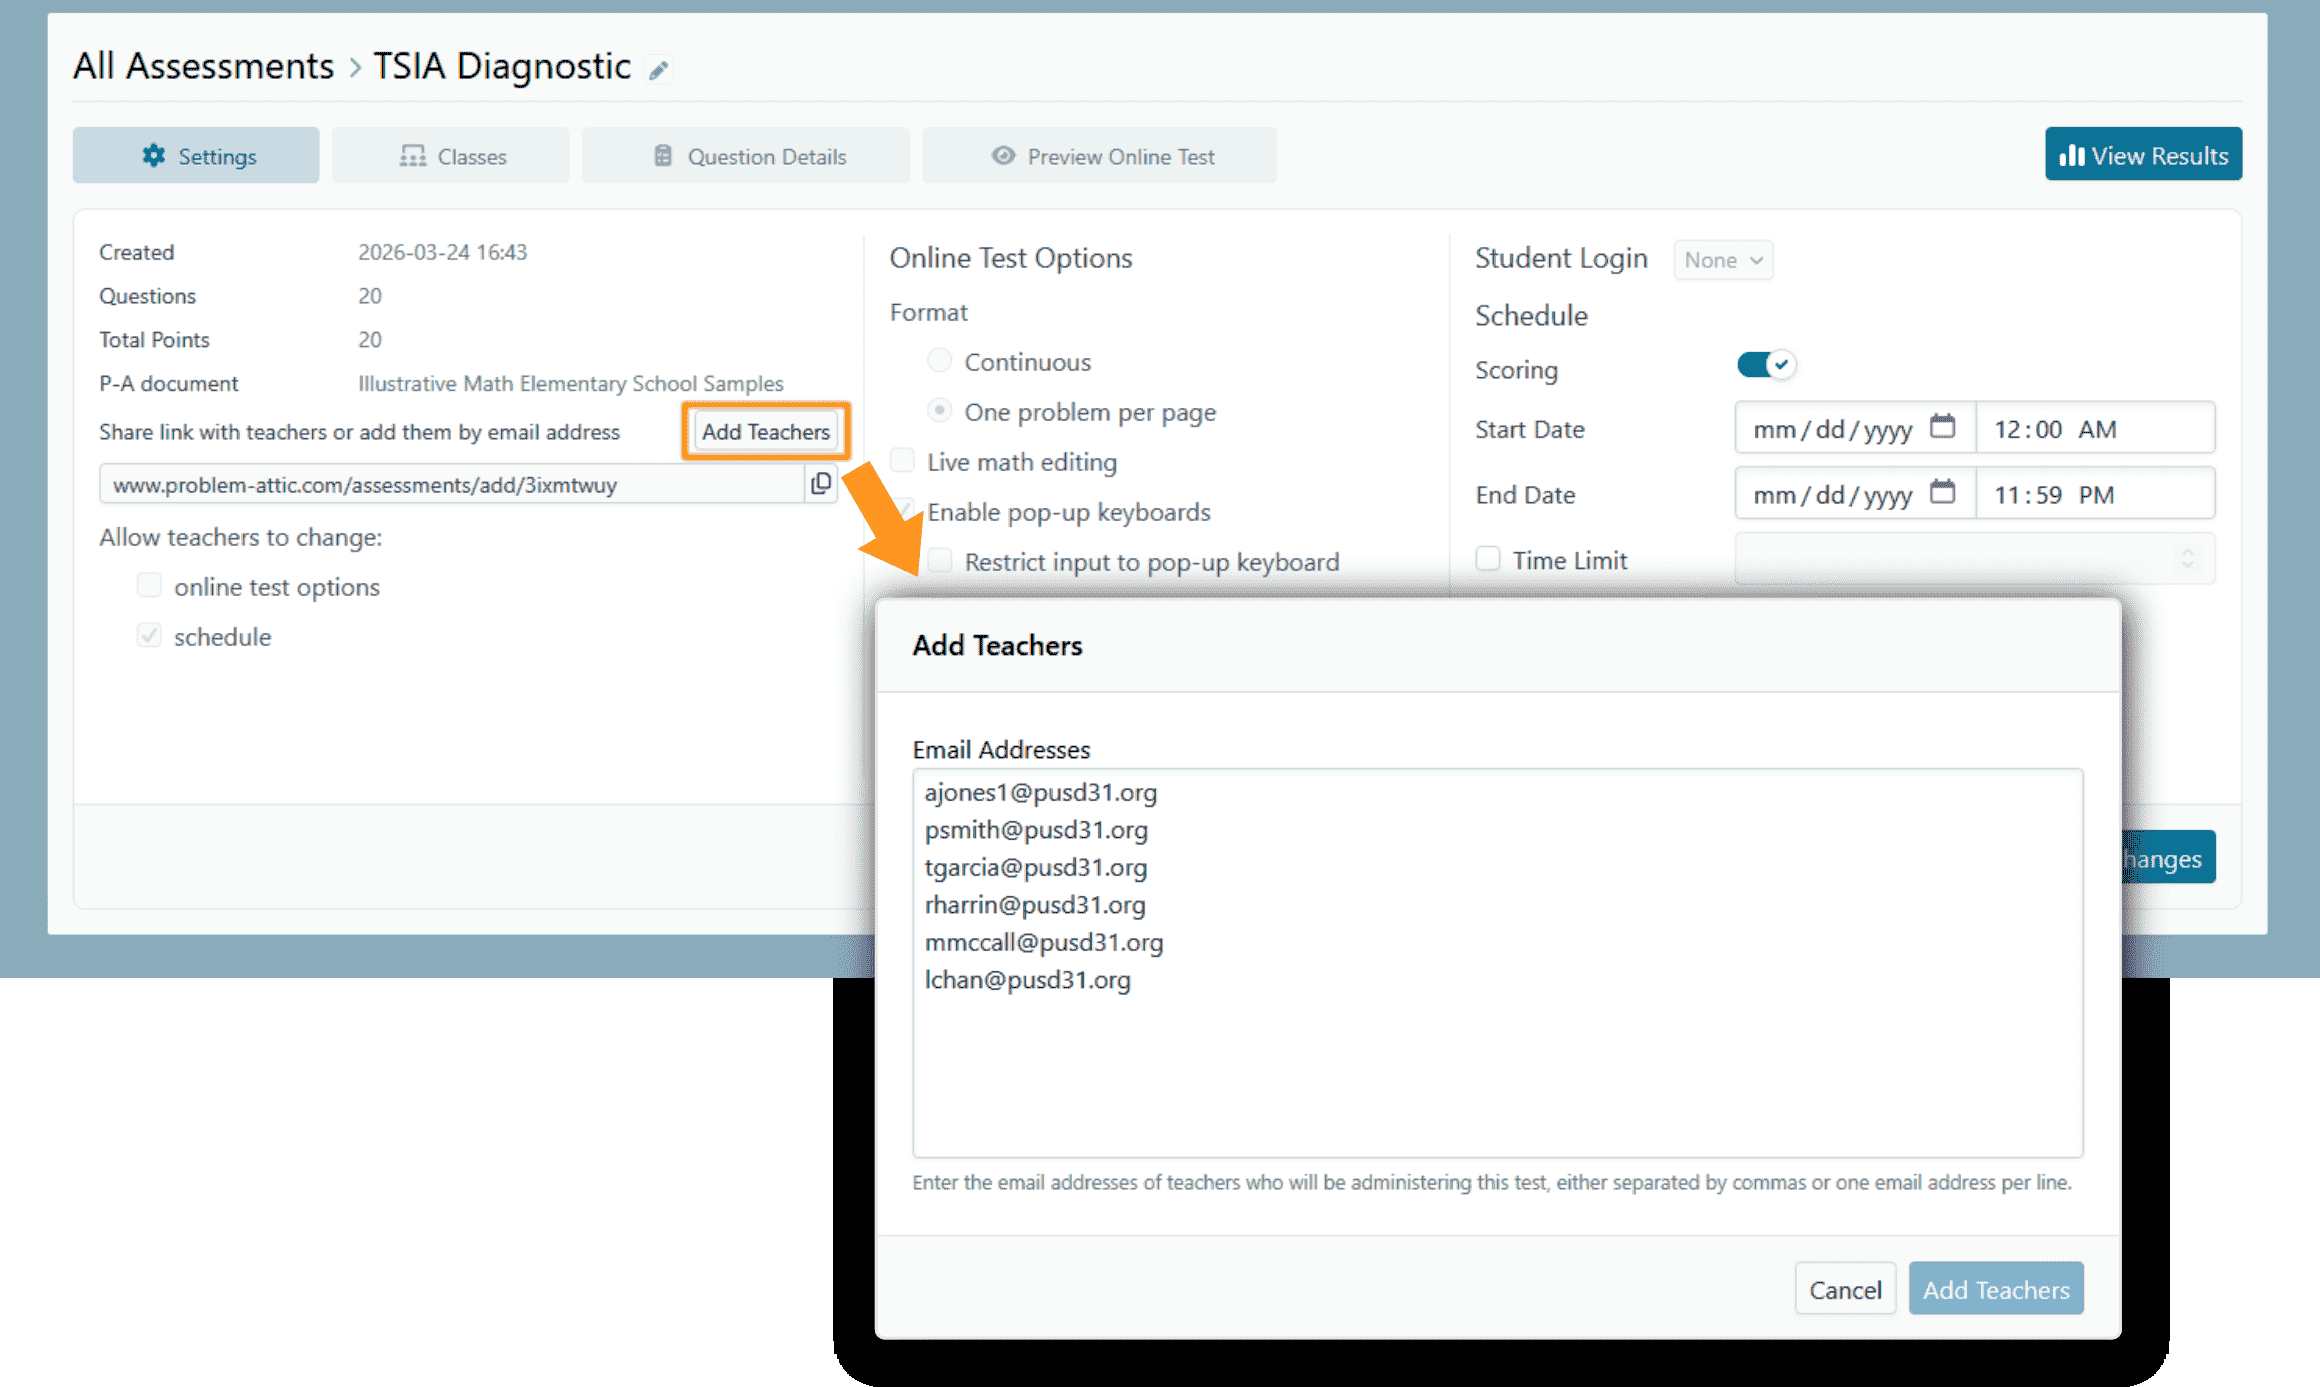Go to All Assessments breadcrumb
The image size is (2320, 1387).
tap(203, 66)
